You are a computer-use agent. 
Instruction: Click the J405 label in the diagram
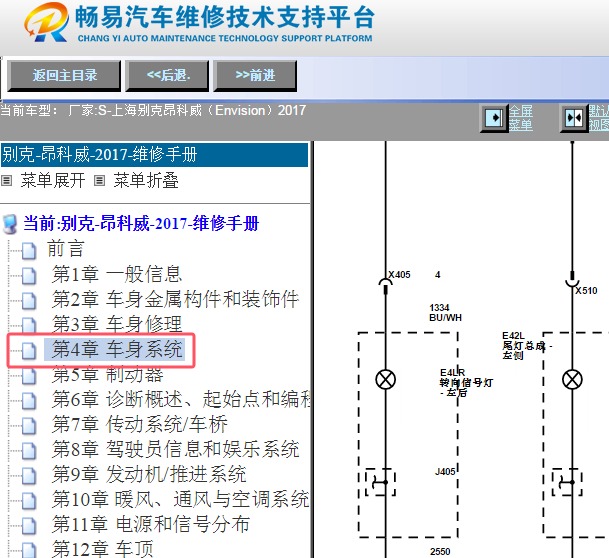click(445, 471)
